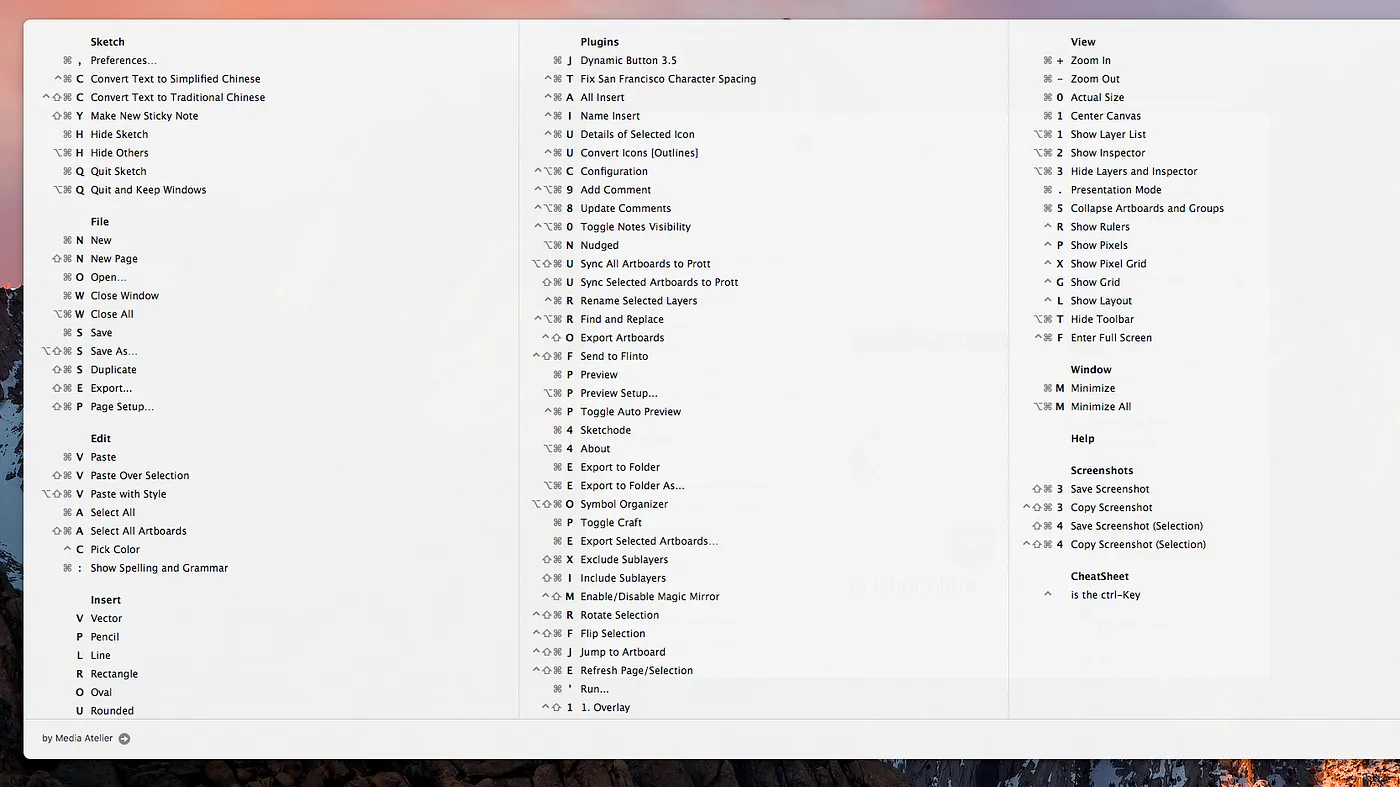Select Convert Icons [Outlines]

(x=639, y=153)
